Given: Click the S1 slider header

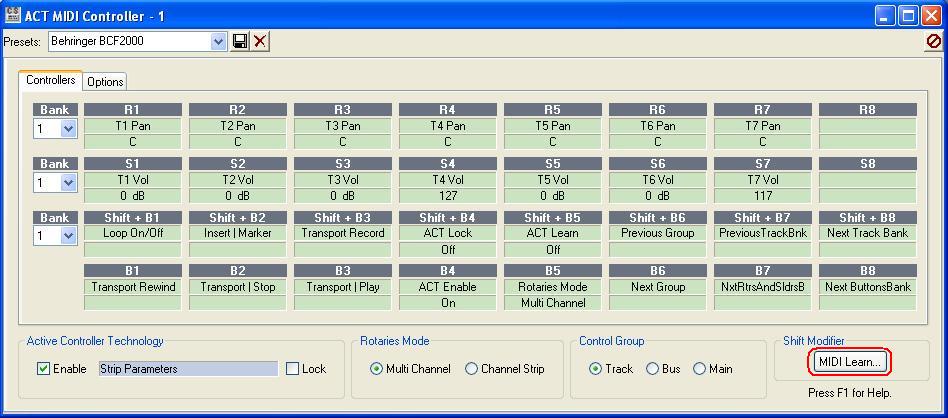Looking at the screenshot, I should pos(132,163).
